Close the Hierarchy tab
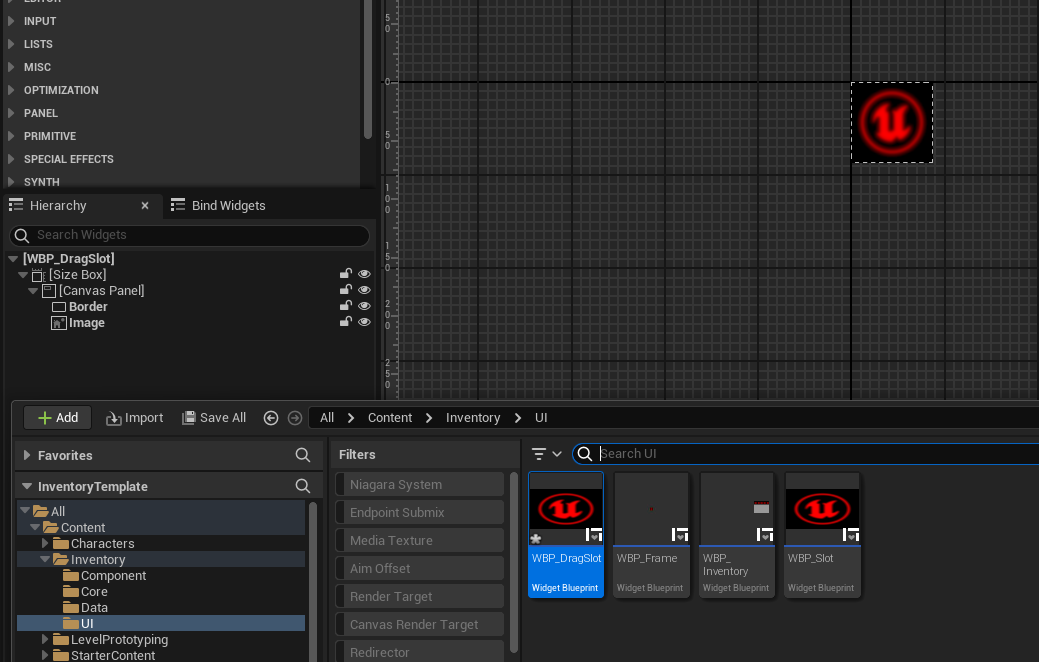1039x662 pixels. click(x=144, y=205)
